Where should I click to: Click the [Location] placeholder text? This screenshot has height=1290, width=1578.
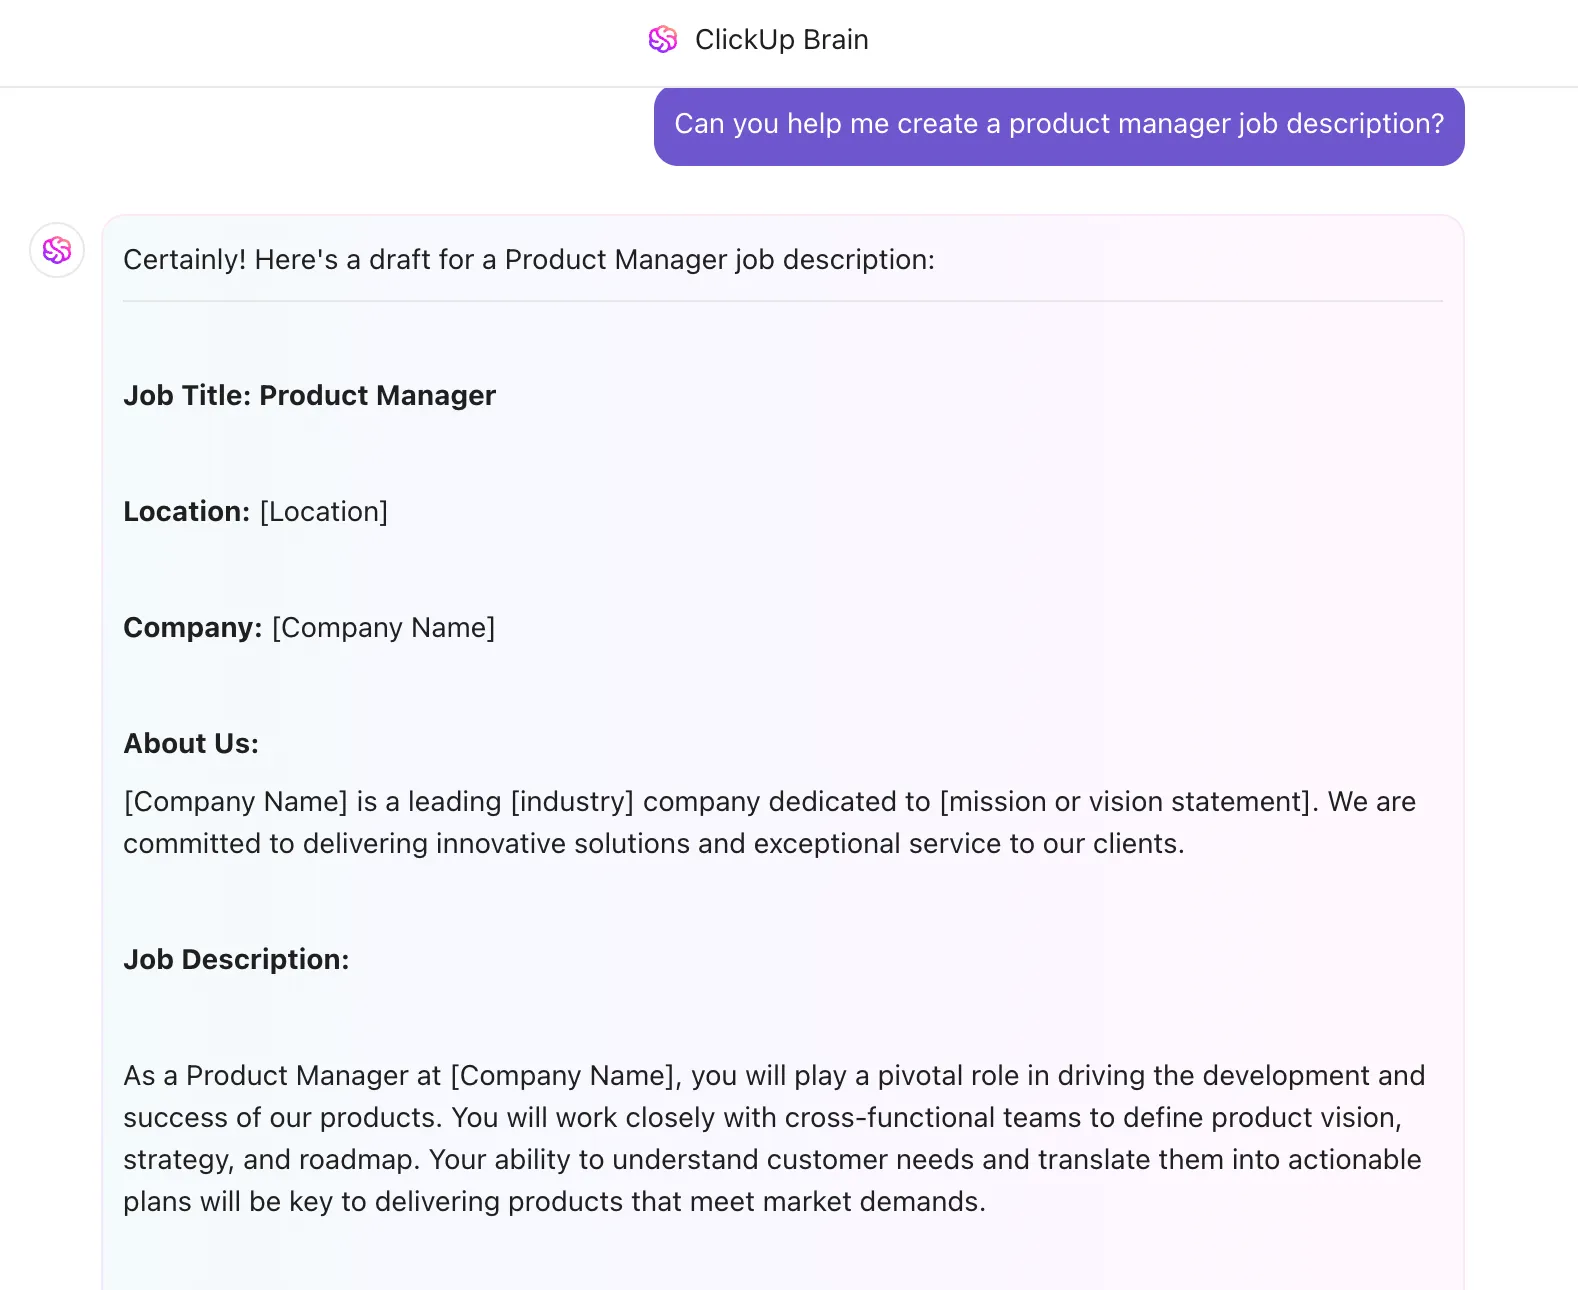click(324, 512)
